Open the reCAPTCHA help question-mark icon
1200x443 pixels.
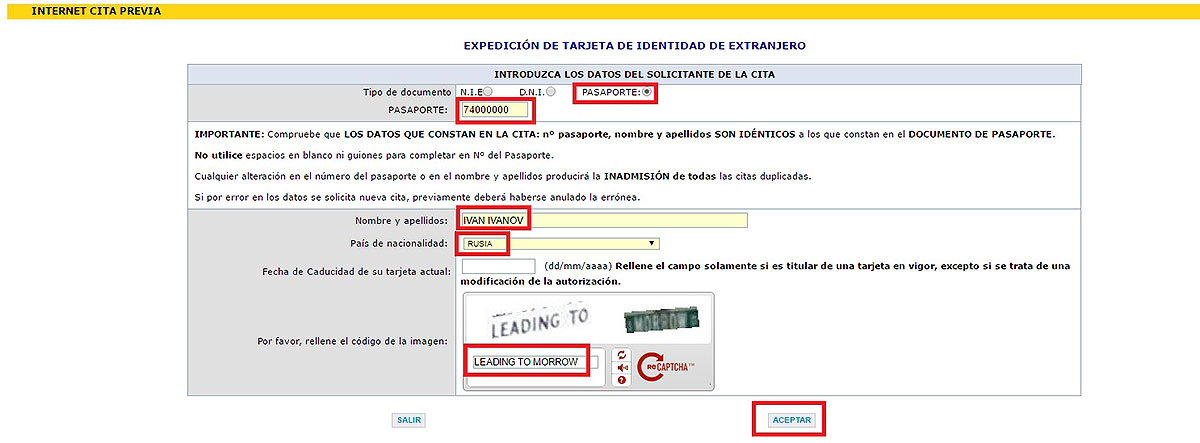tap(622, 379)
